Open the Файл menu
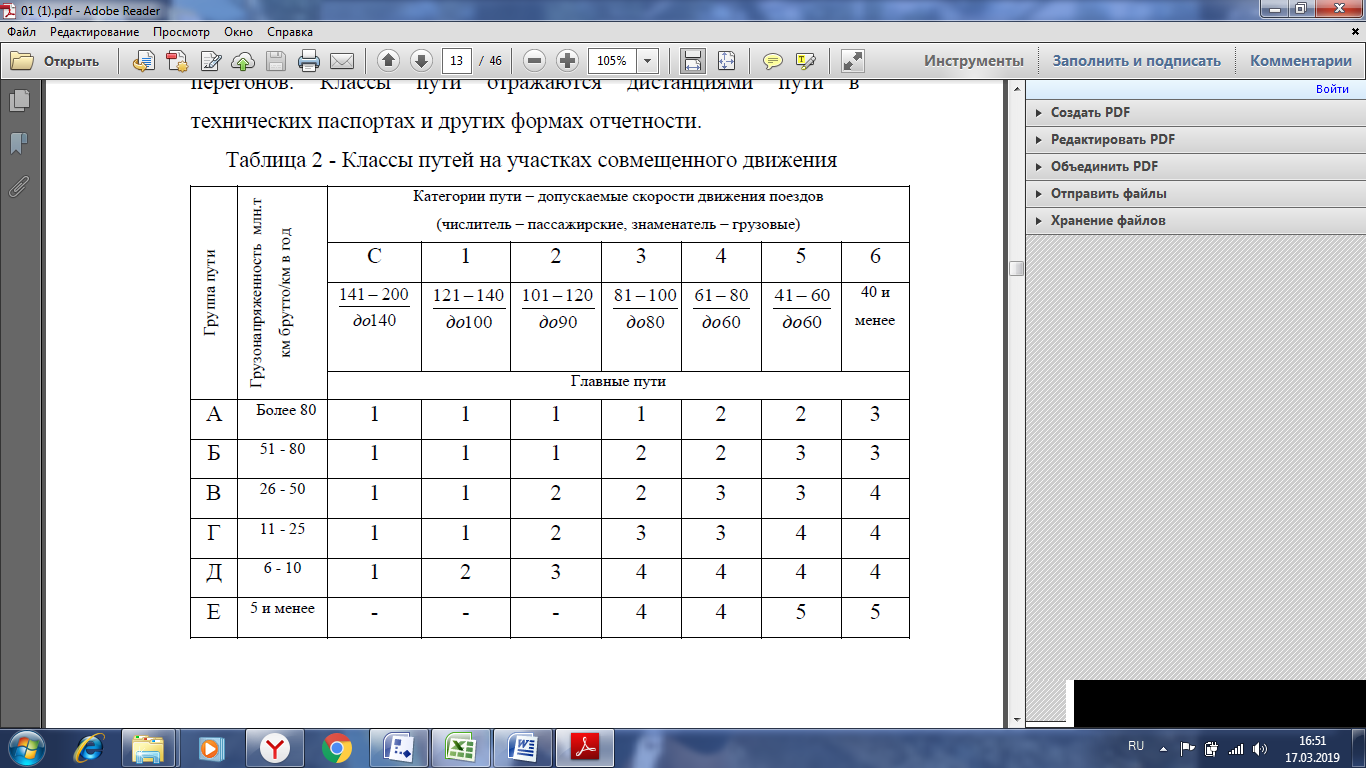1366x768 pixels. (x=21, y=32)
